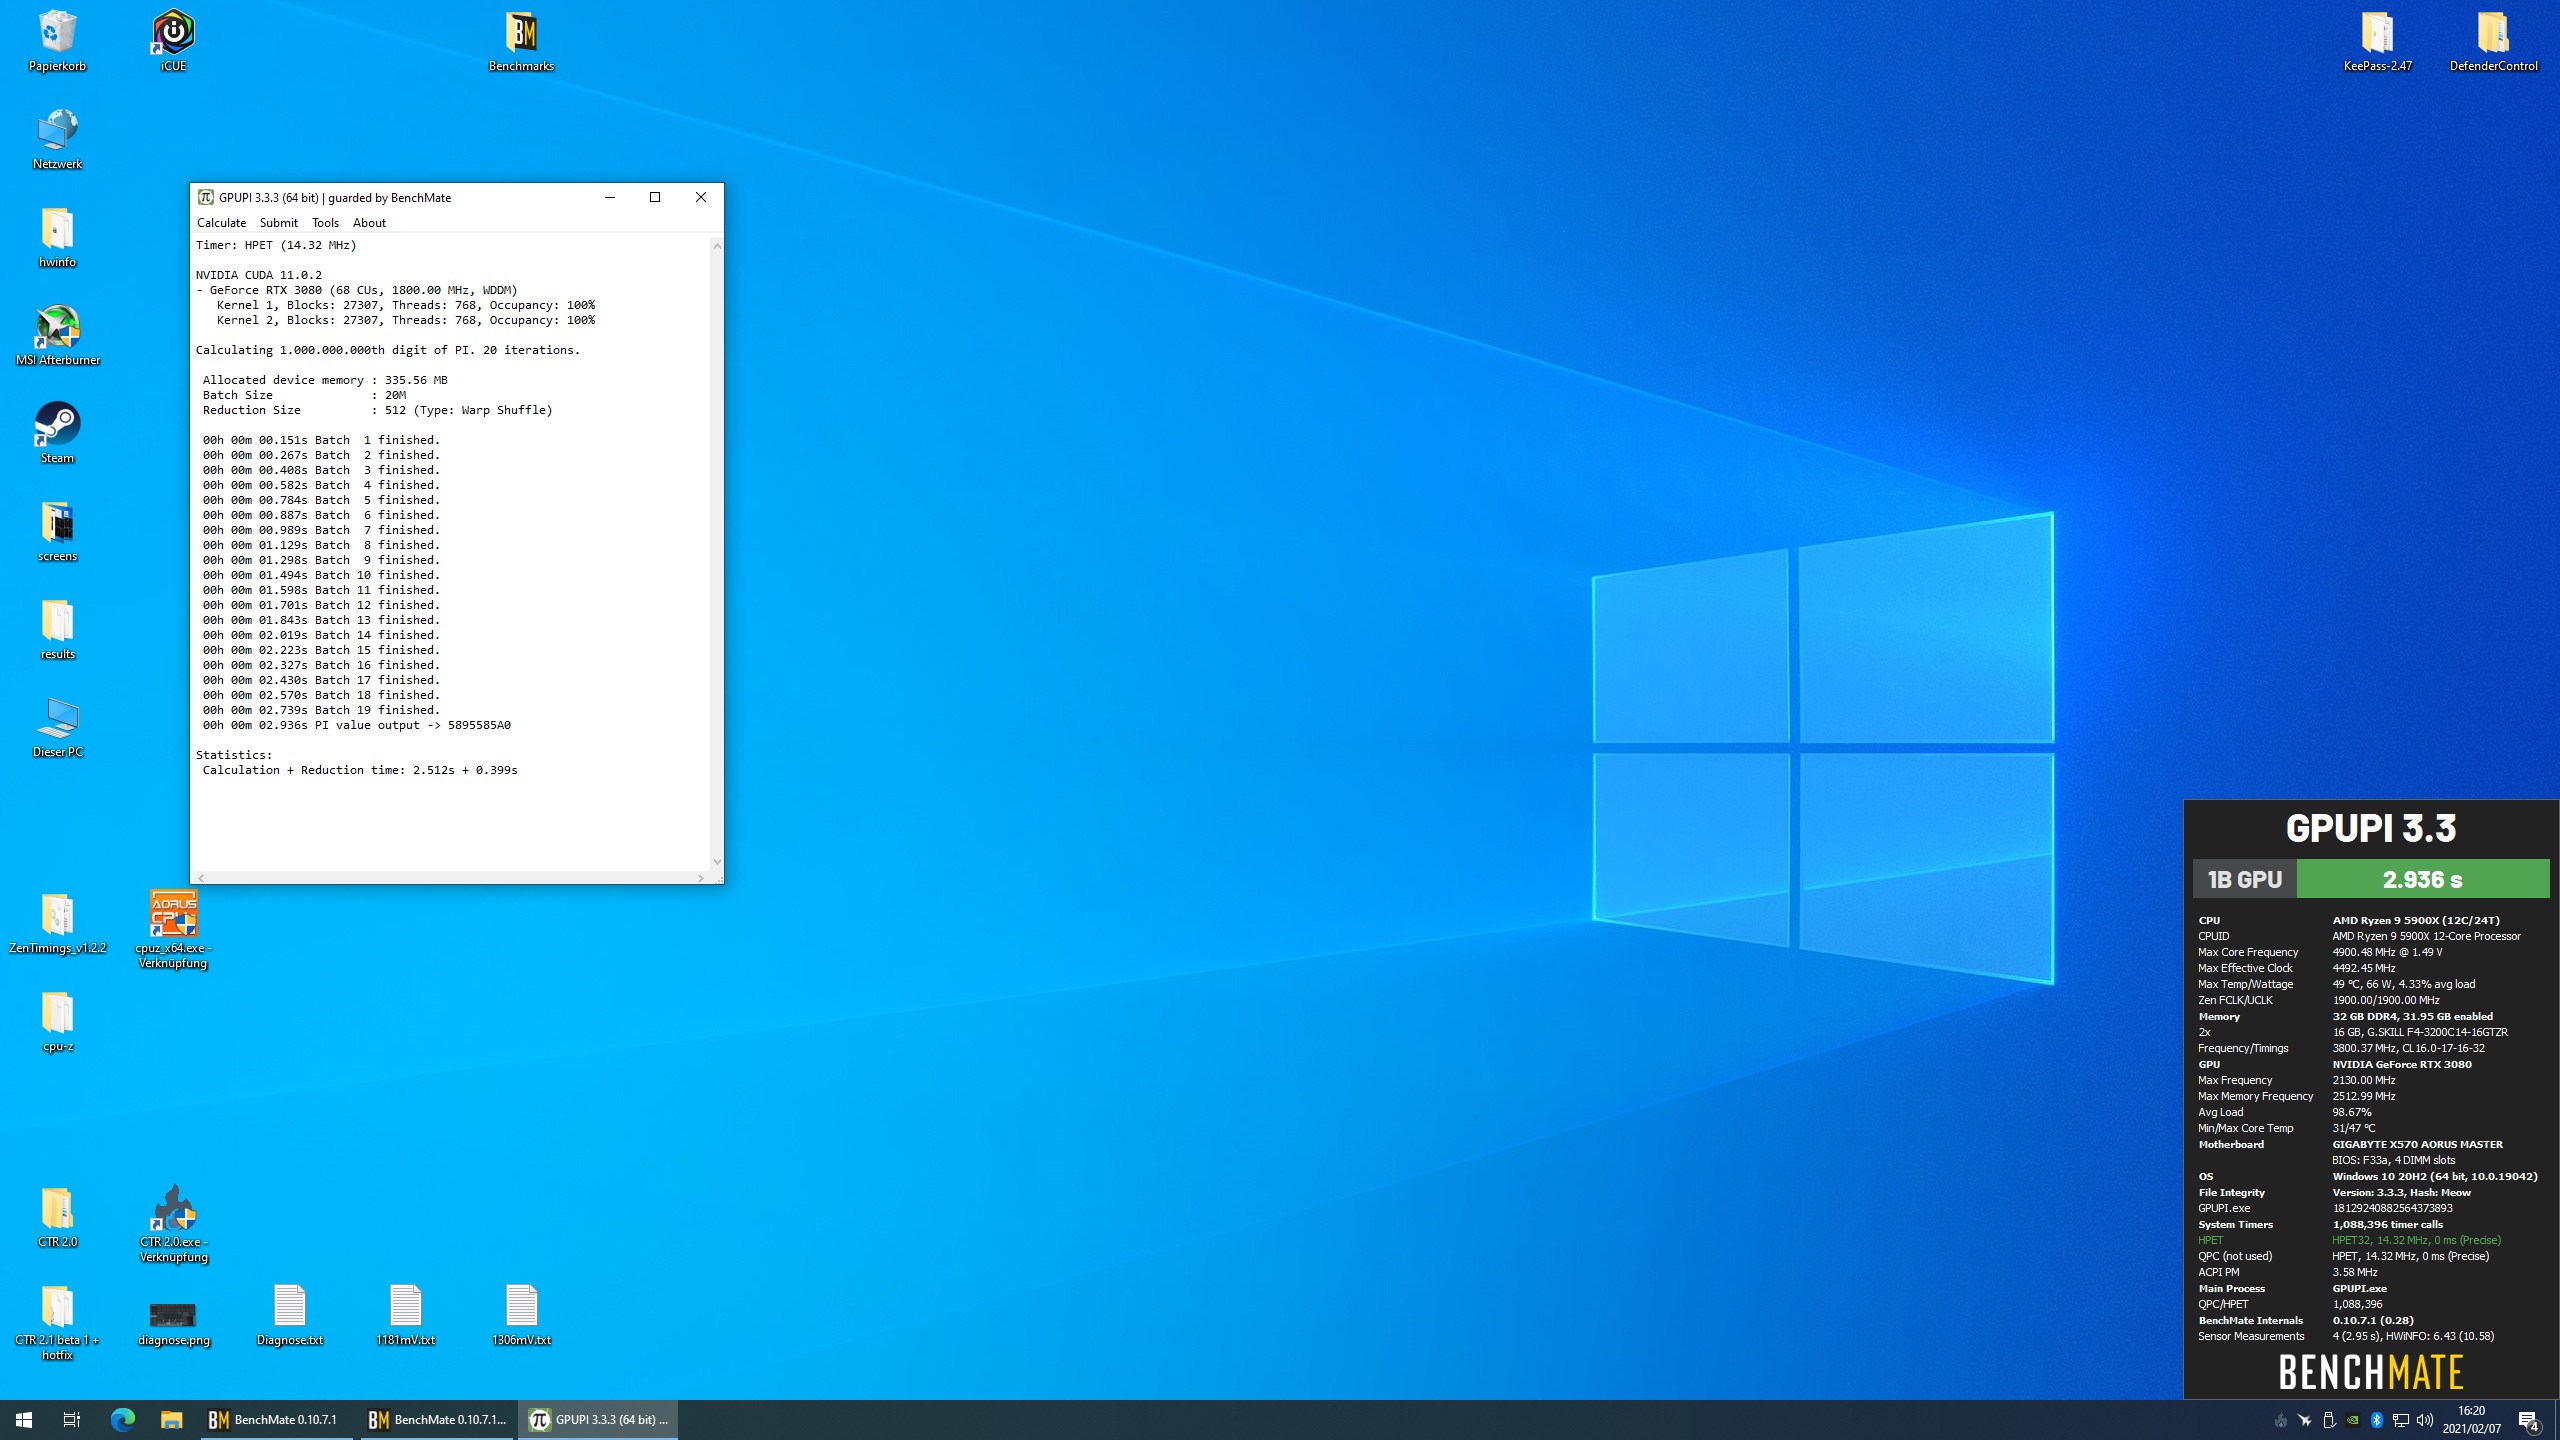Select the cpu-z folder icon

(57, 1020)
